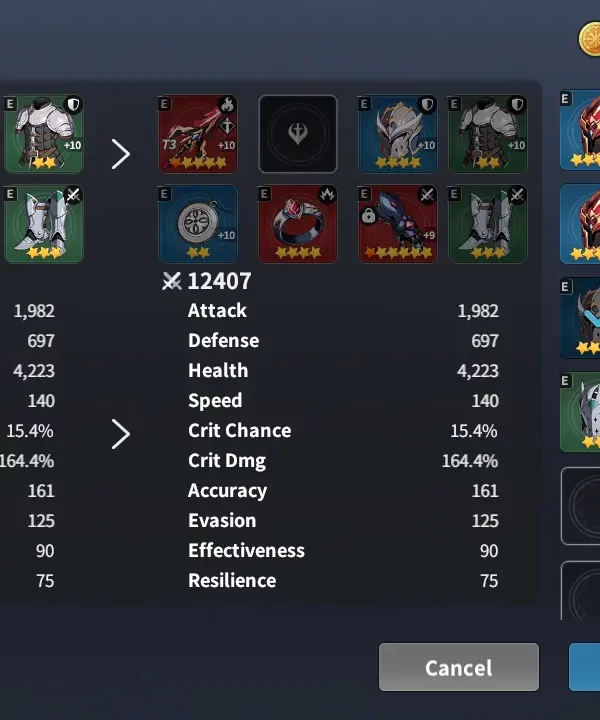Select the locked dark gauntlet +9 item

click(398, 224)
